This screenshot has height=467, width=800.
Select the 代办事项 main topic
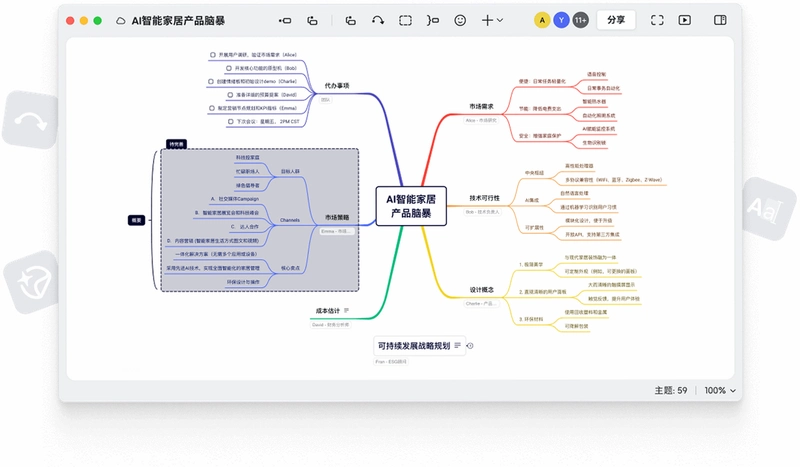[x=337, y=86]
